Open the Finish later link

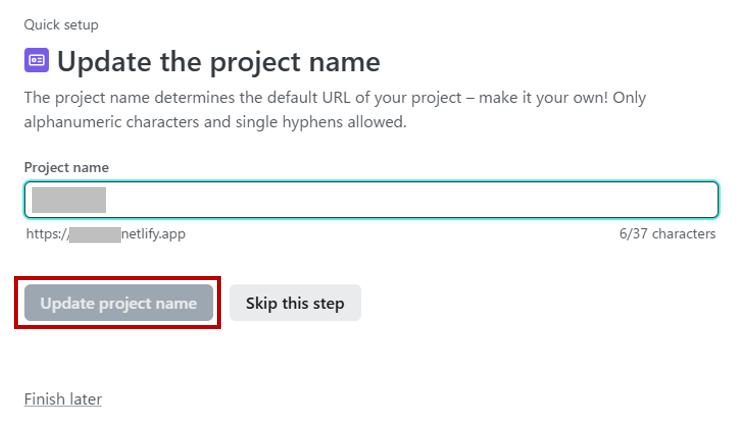(x=63, y=399)
